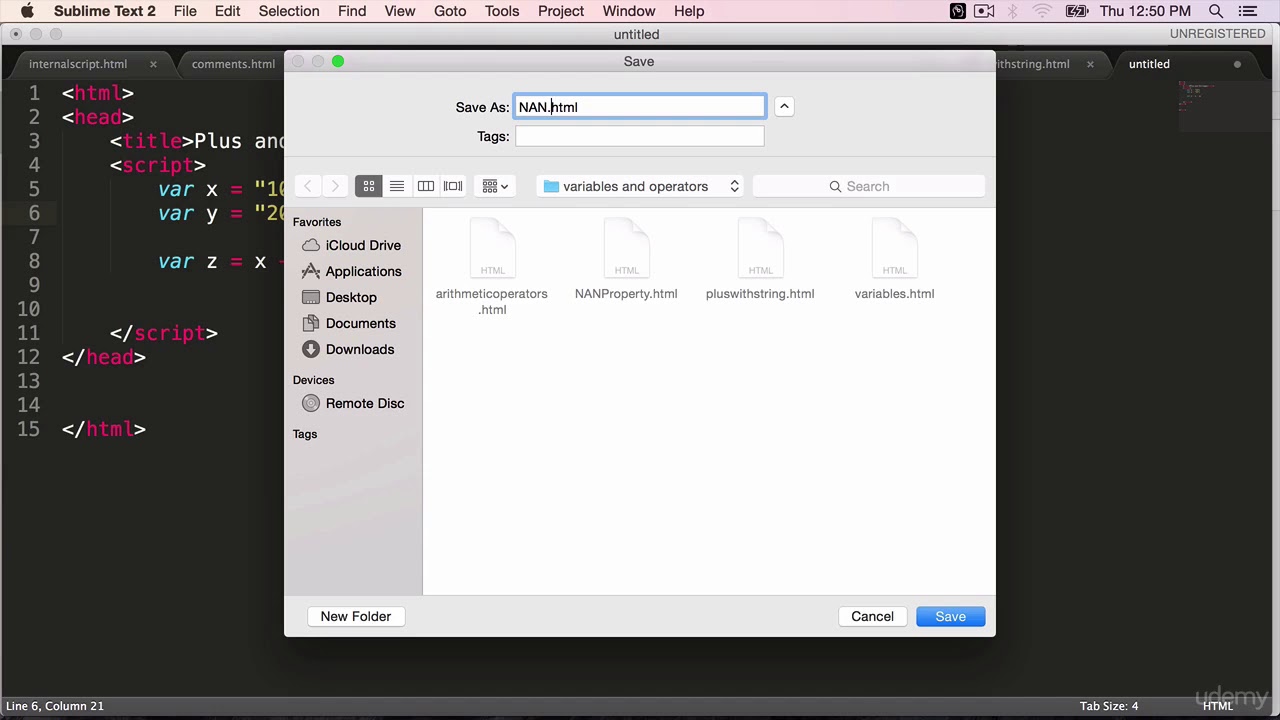Open the Find menu
The image size is (1280, 720).
point(352,11)
